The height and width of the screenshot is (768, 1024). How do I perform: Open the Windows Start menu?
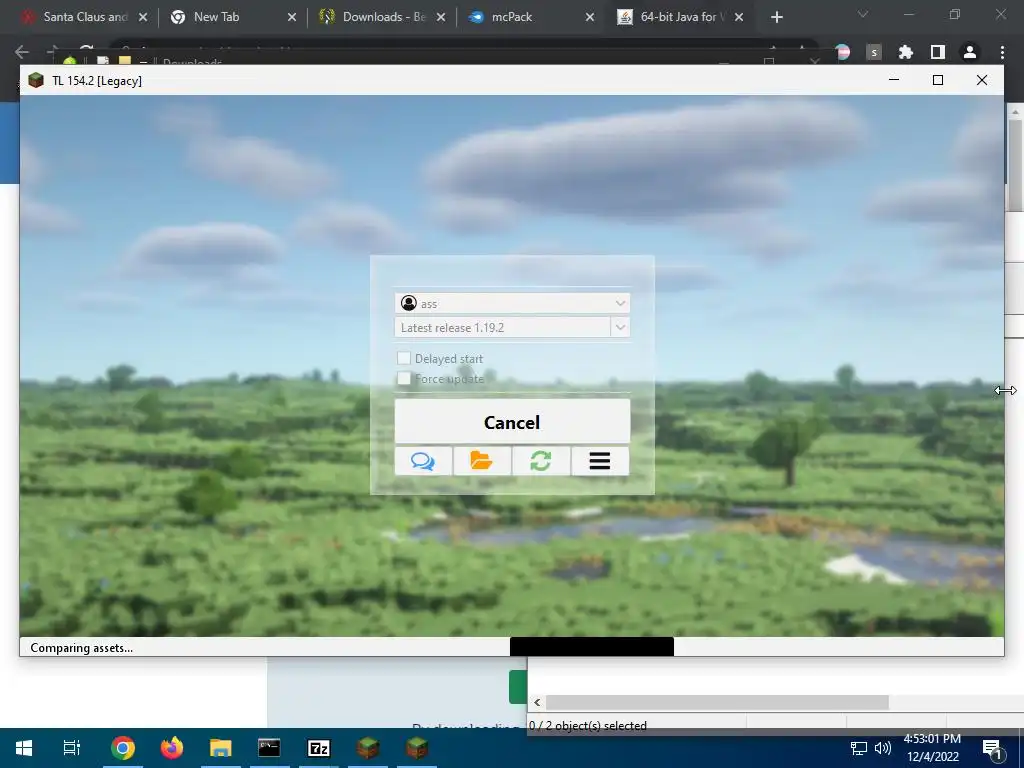[24, 748]
